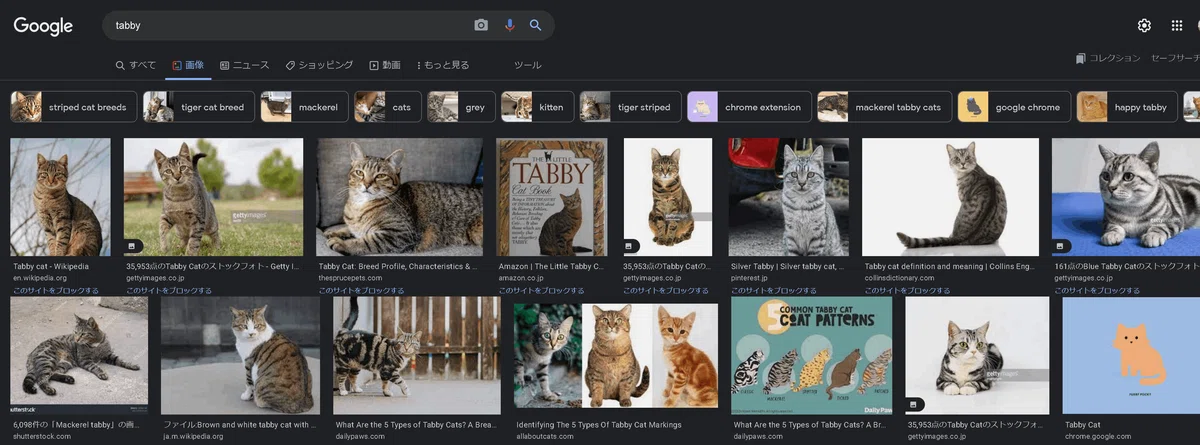The image size is (1200, 445).
Task: Open the Brown and white tabby cat image
Action: click(240, 356)
